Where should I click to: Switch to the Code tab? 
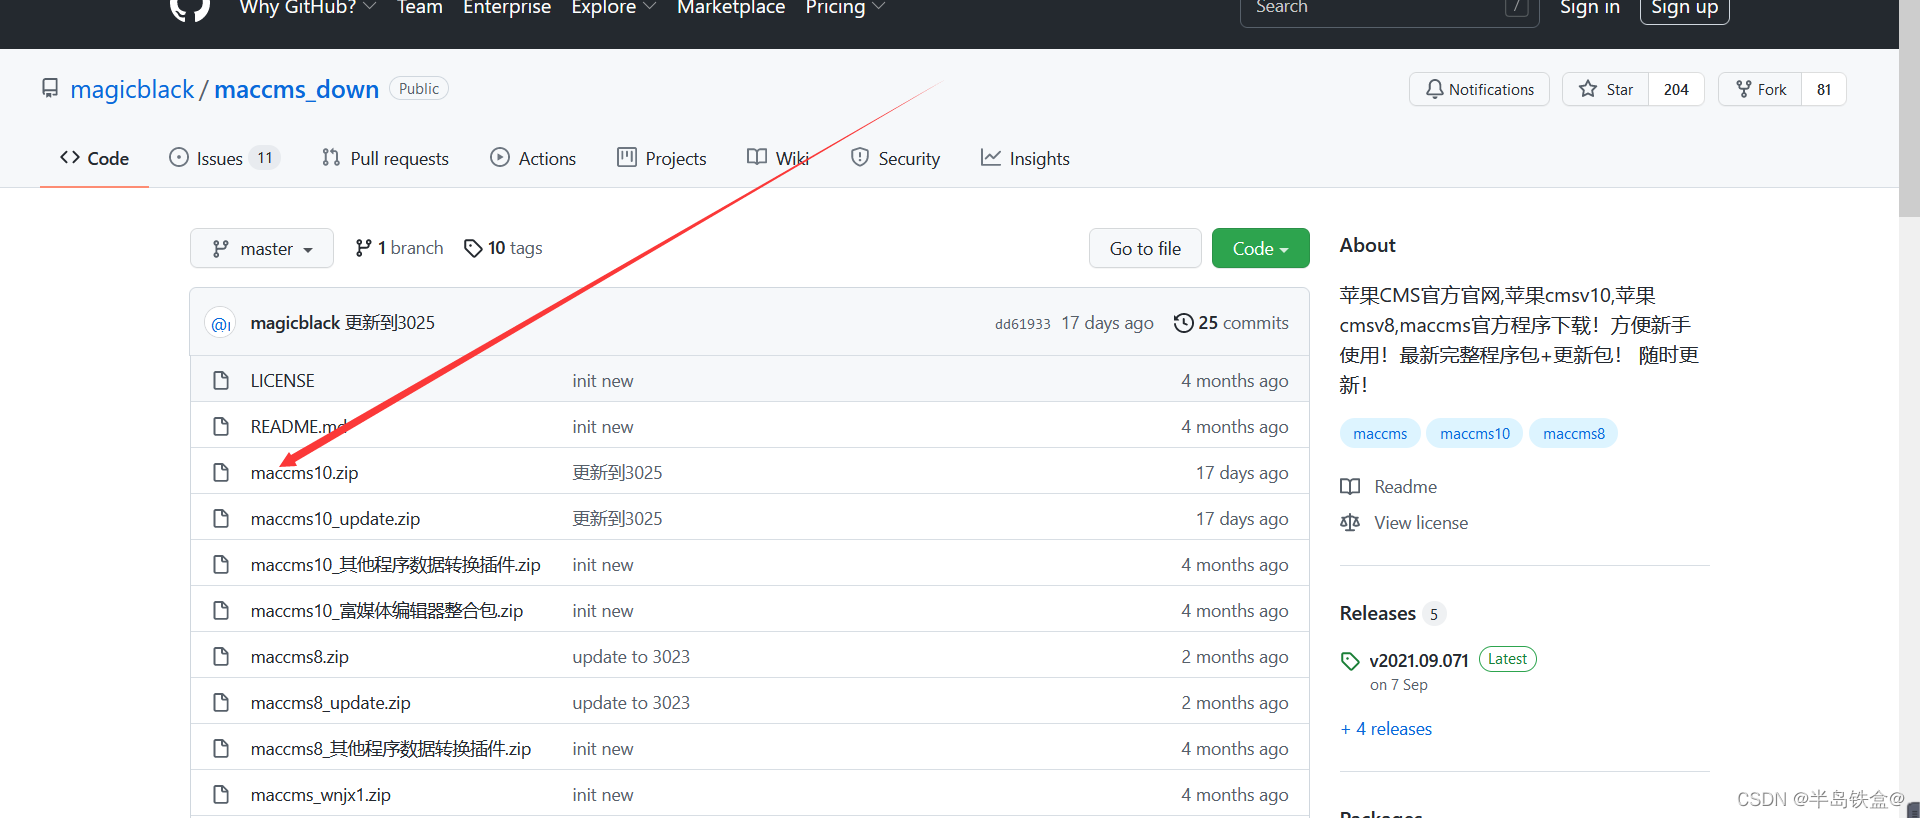[94, 158]
